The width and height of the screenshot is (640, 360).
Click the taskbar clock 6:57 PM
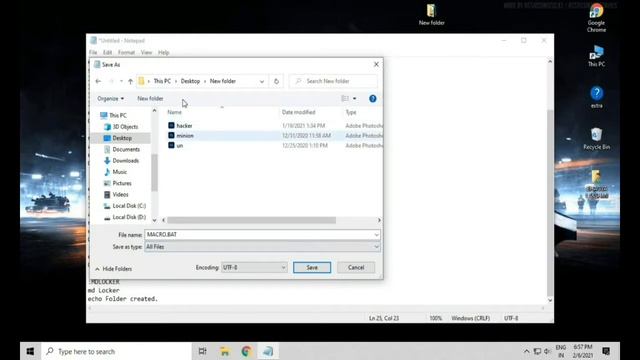[x=582, y=351]
